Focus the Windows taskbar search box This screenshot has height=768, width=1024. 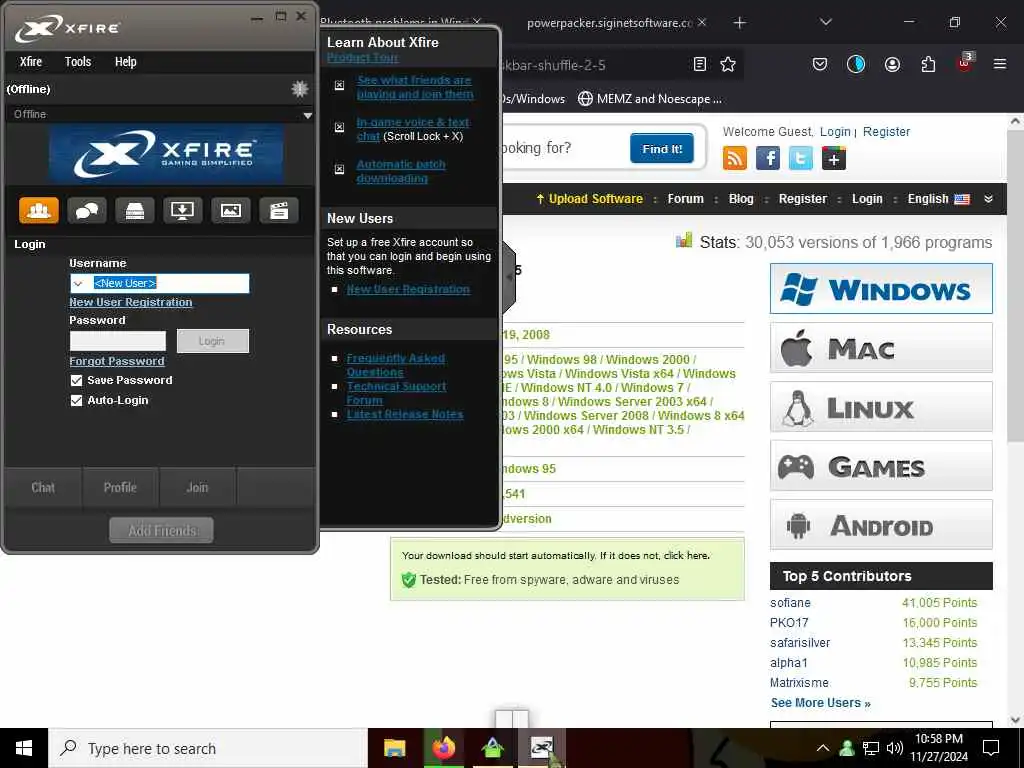(208, 748)
